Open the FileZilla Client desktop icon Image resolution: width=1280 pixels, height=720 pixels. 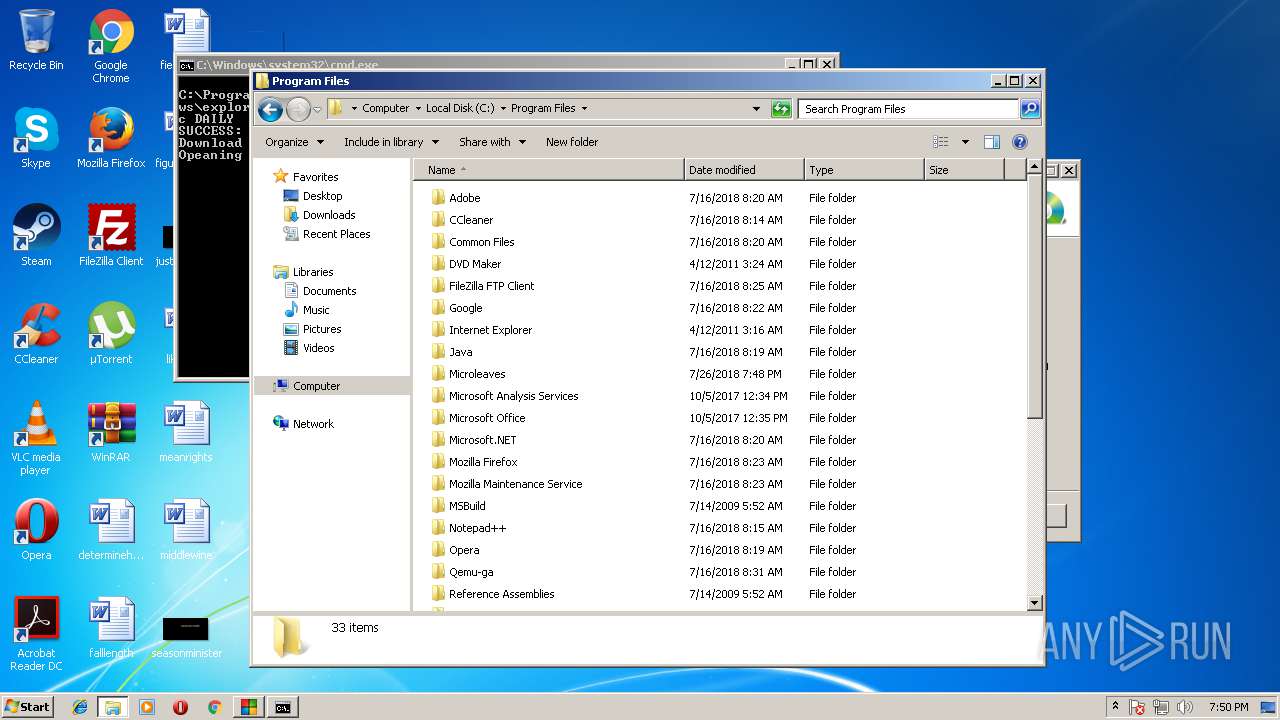coord(111,236)
